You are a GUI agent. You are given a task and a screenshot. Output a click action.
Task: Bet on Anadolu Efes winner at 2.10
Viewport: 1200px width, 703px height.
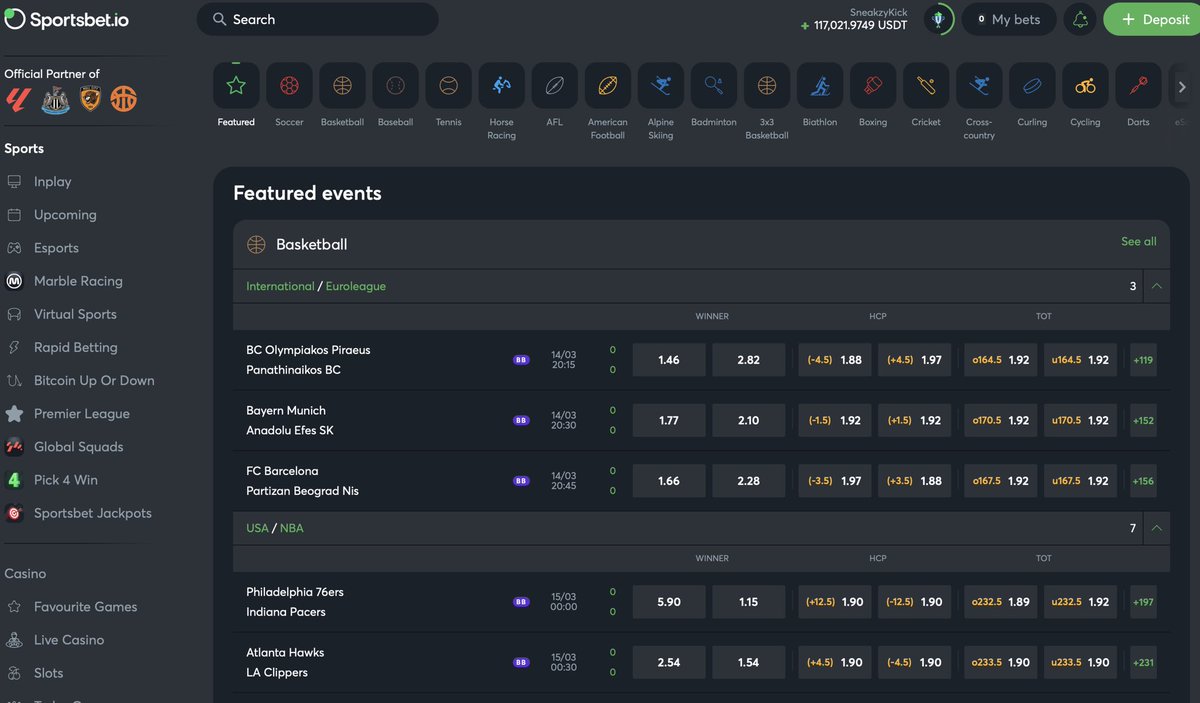[x=748, y=420]
